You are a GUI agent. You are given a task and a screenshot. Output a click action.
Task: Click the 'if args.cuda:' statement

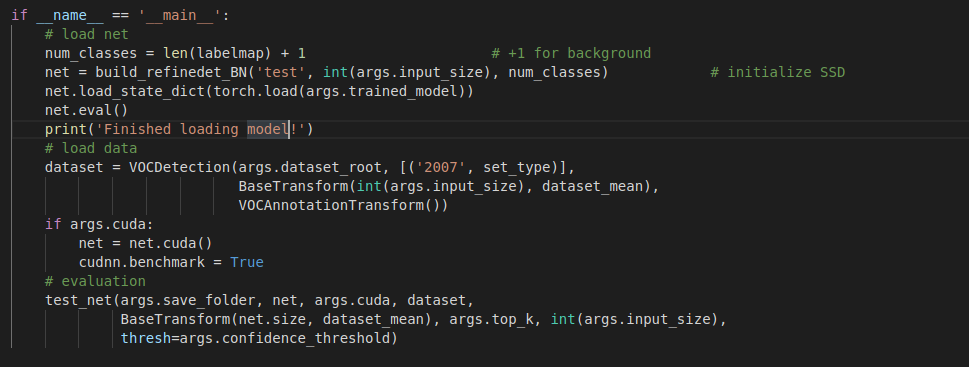(99, 224)
